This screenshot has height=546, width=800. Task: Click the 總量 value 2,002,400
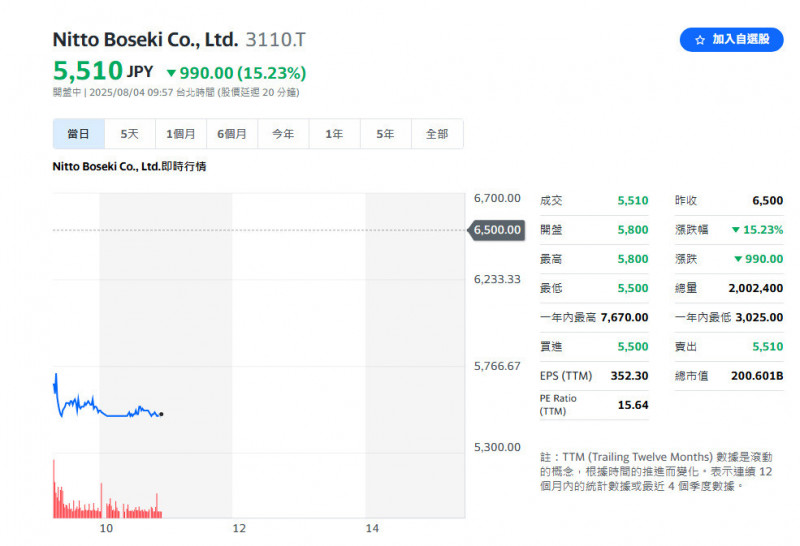[756, 288]
